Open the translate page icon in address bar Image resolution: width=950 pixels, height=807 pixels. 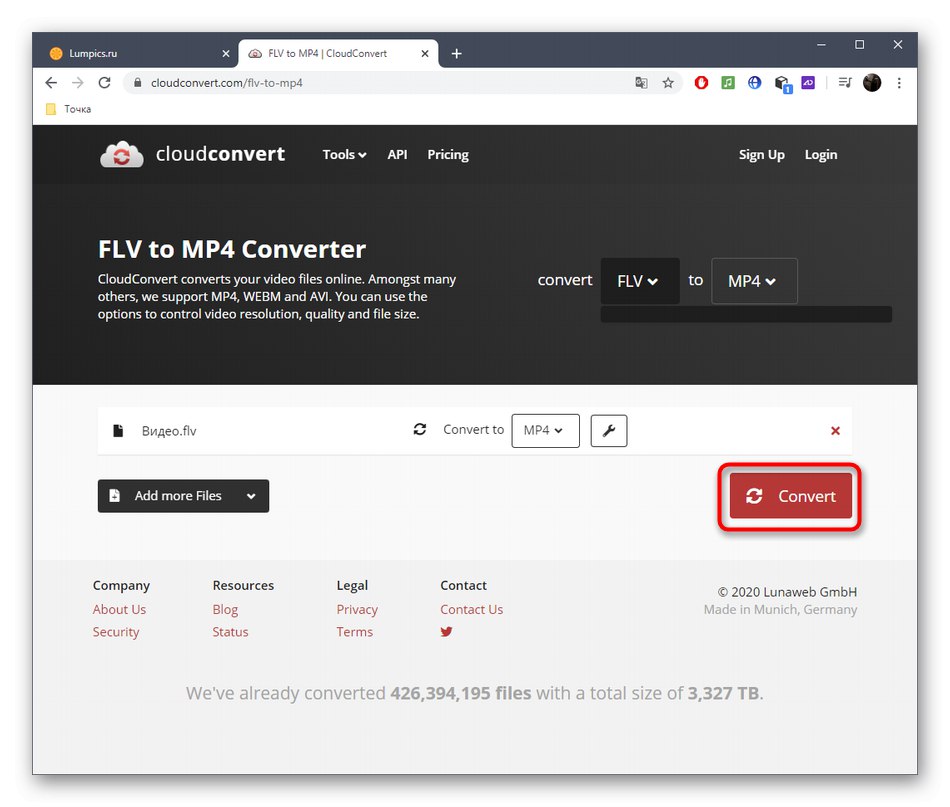pyautogui.click(x=641, y=82)
